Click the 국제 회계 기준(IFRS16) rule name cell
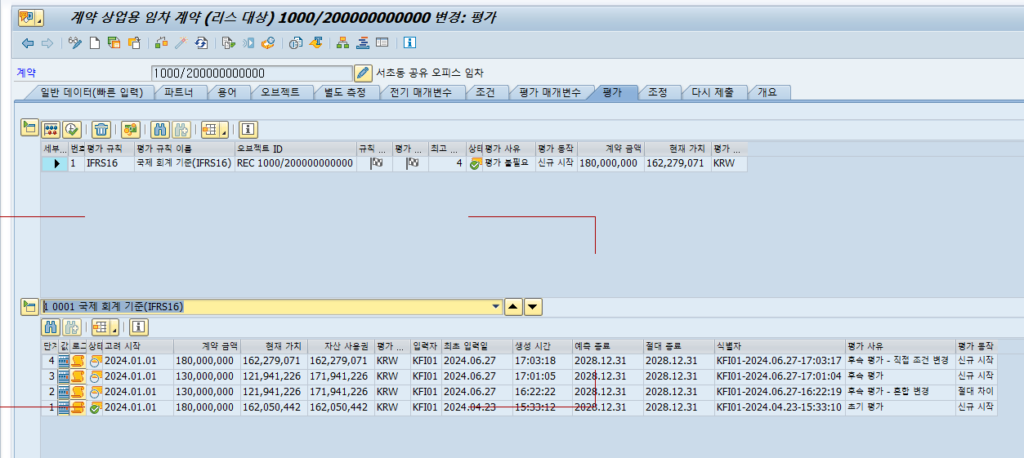The width and height of the screenshot is (1024, 458). (x=184, y=164)
